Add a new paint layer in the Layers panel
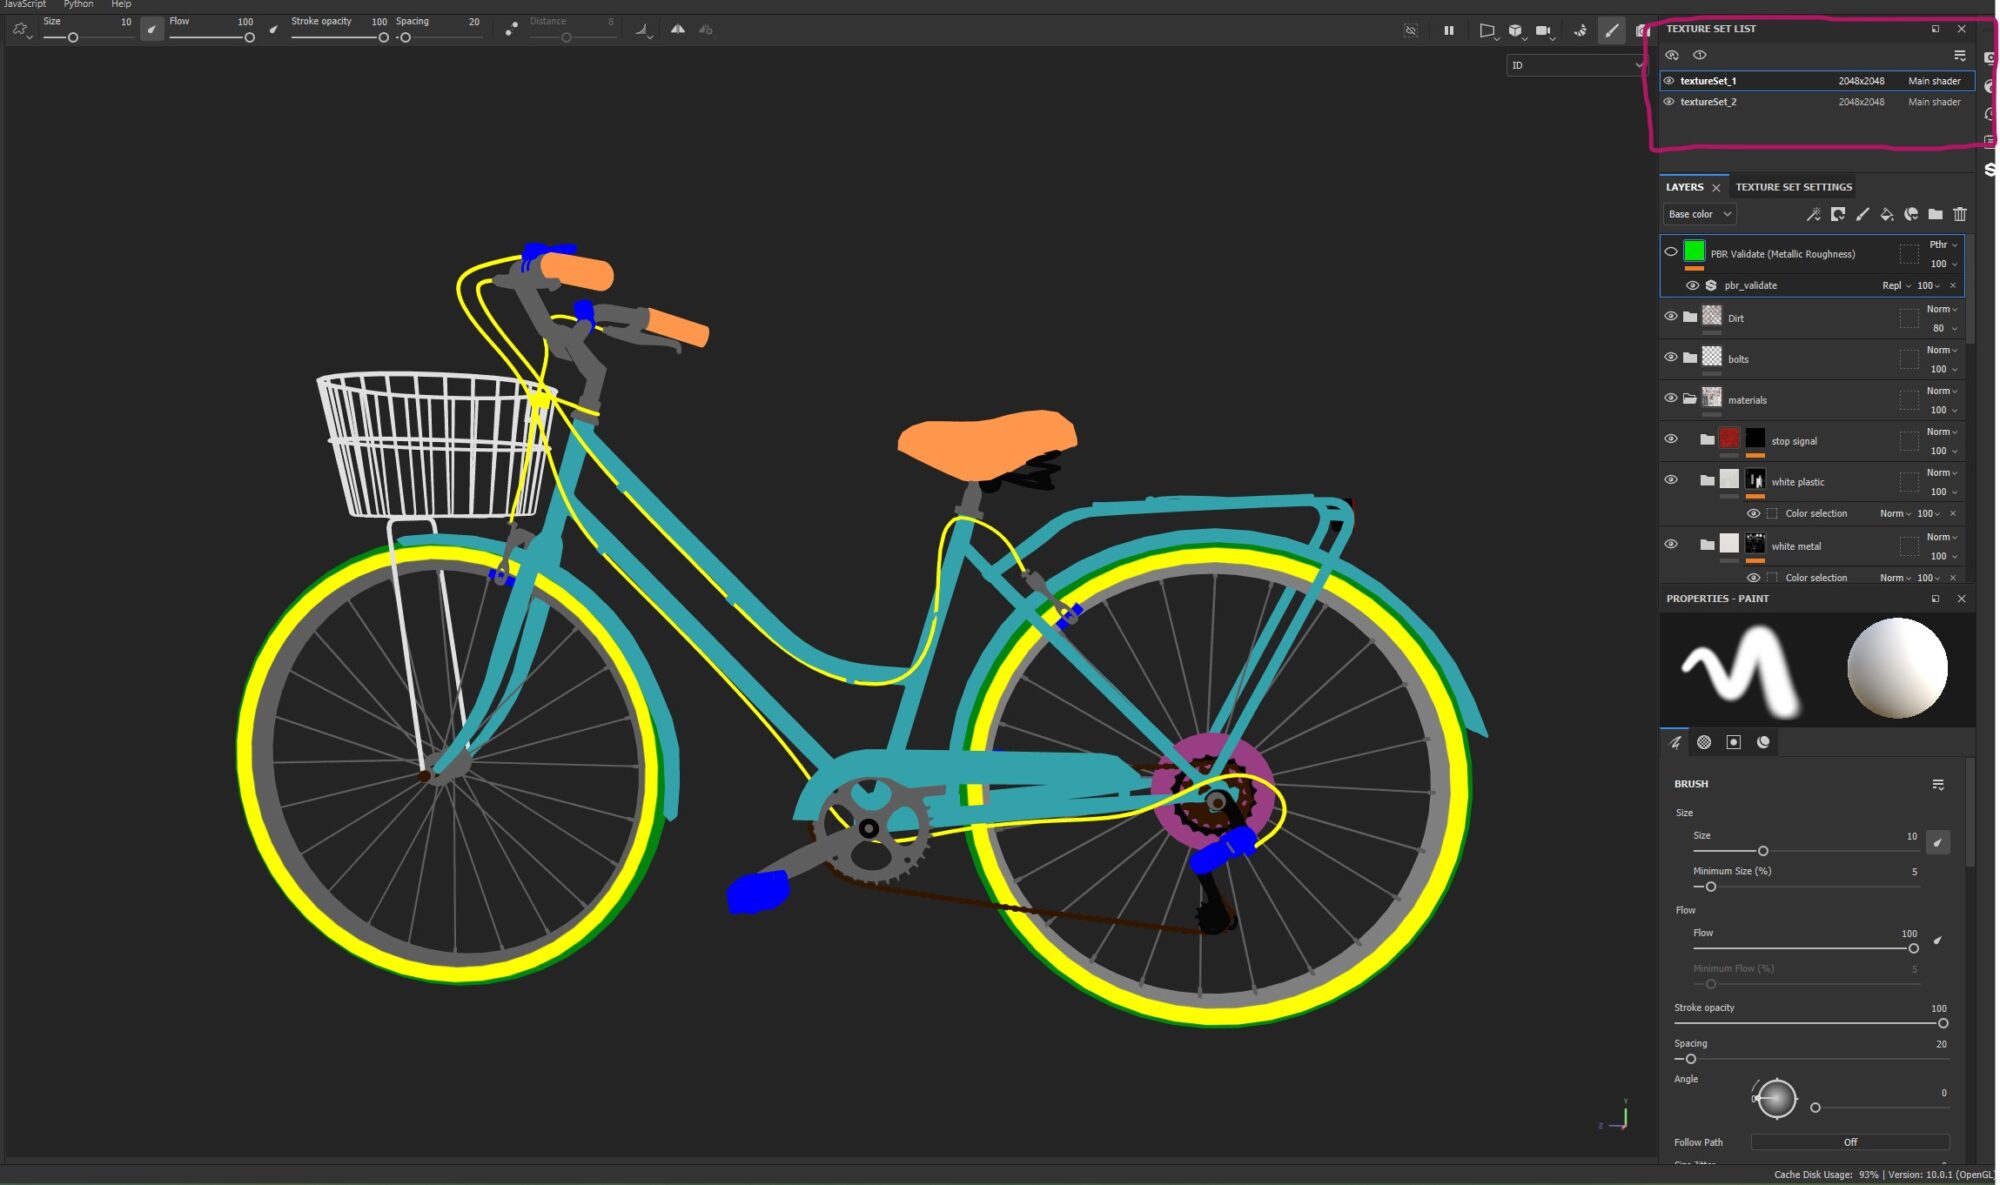Viewport: 2000px width, 1185px height. (1863, 214)
